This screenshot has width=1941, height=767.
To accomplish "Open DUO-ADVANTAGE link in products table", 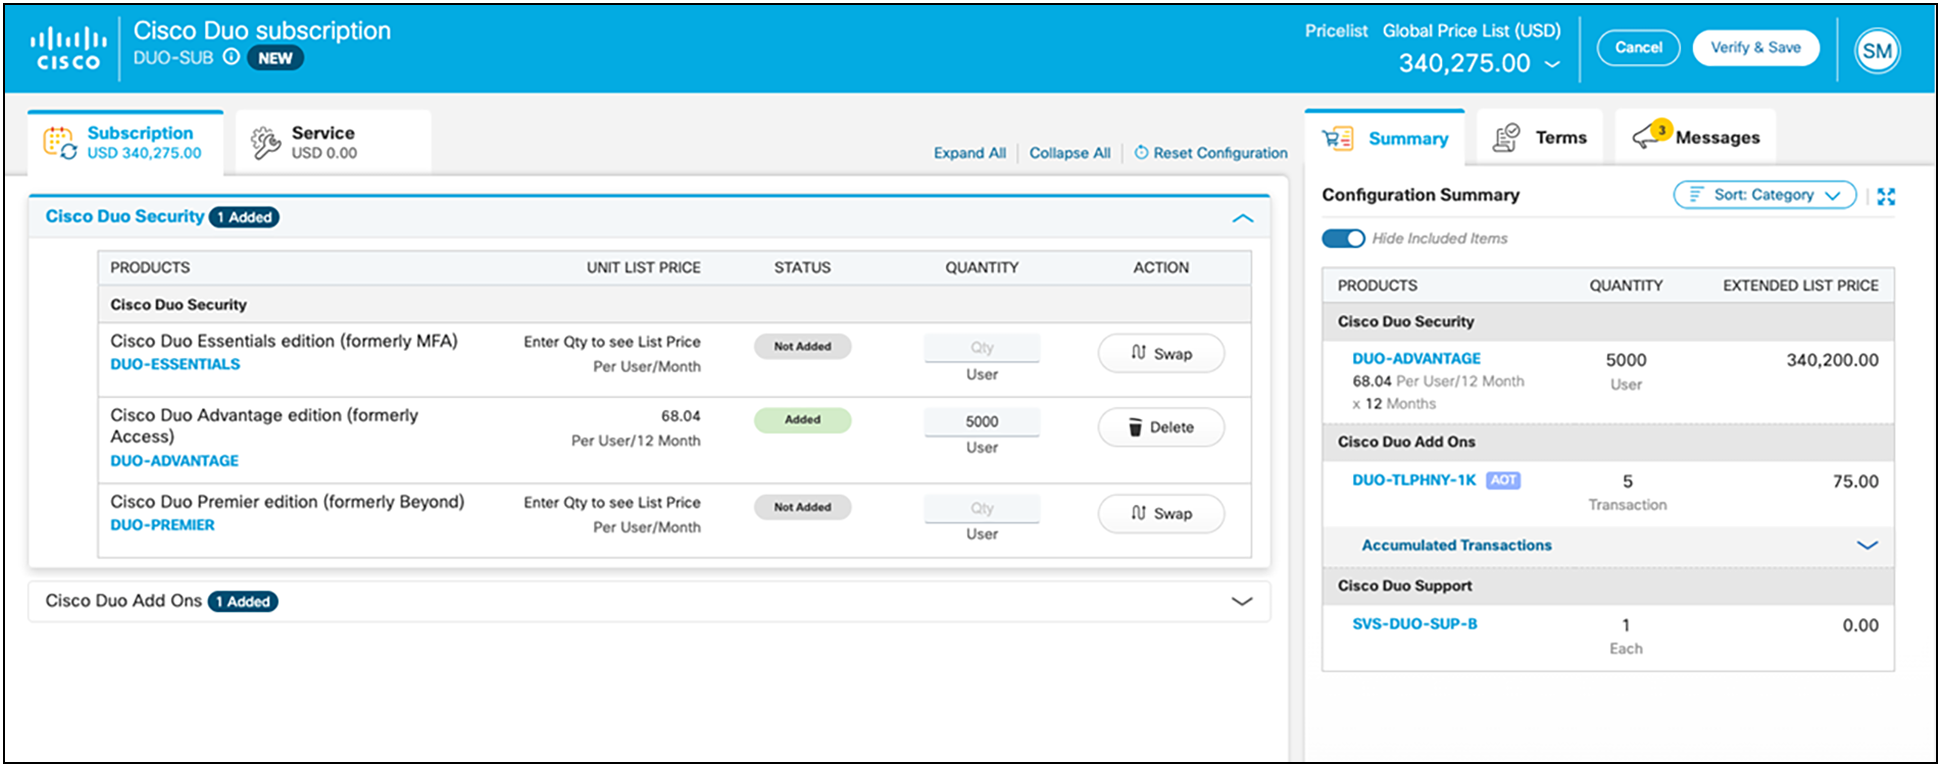I will 175,461.
